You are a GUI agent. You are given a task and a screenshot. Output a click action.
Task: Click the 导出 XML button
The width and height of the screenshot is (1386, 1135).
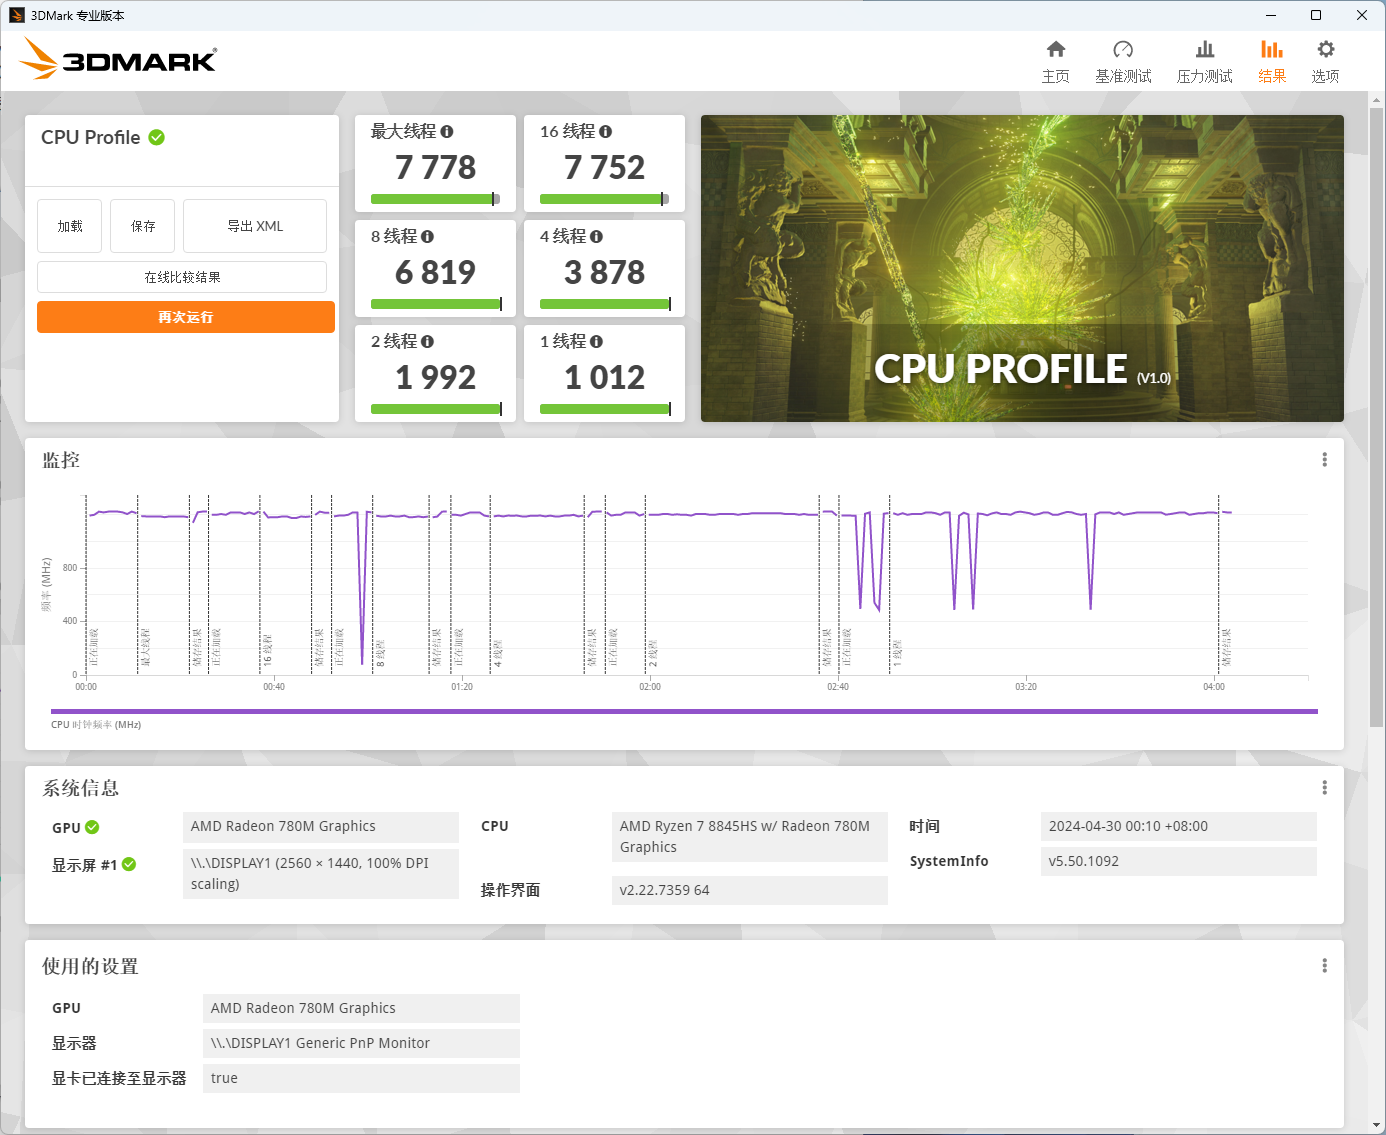[x=255, y=226]
